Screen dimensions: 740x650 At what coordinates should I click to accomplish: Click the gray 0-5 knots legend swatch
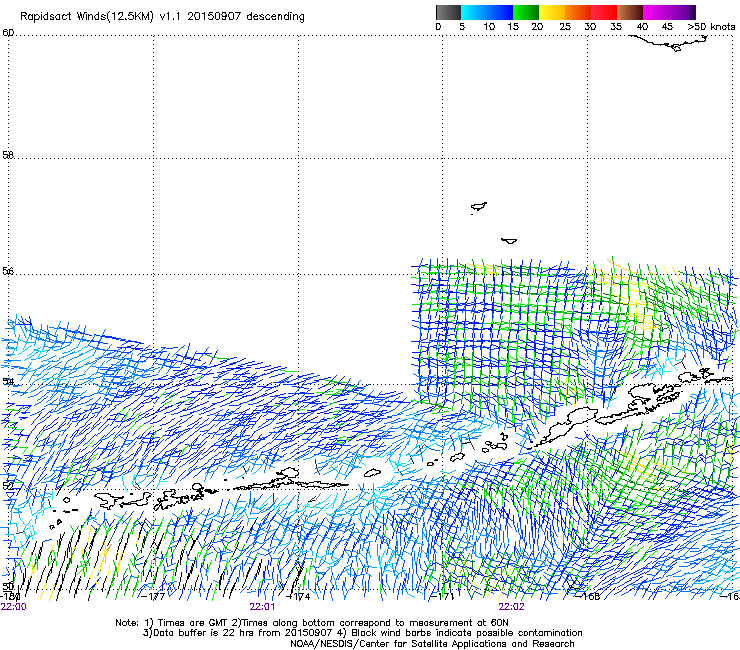point(448,12)
